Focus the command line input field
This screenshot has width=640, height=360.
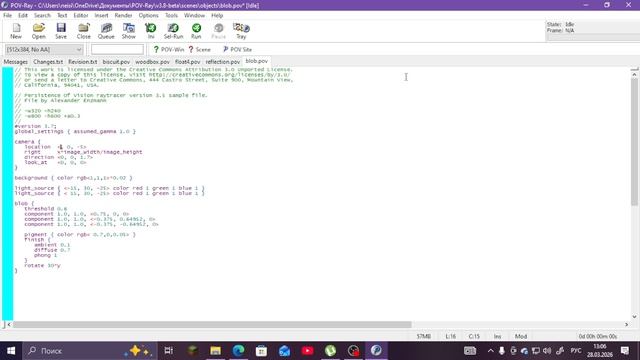pos(118,49)
